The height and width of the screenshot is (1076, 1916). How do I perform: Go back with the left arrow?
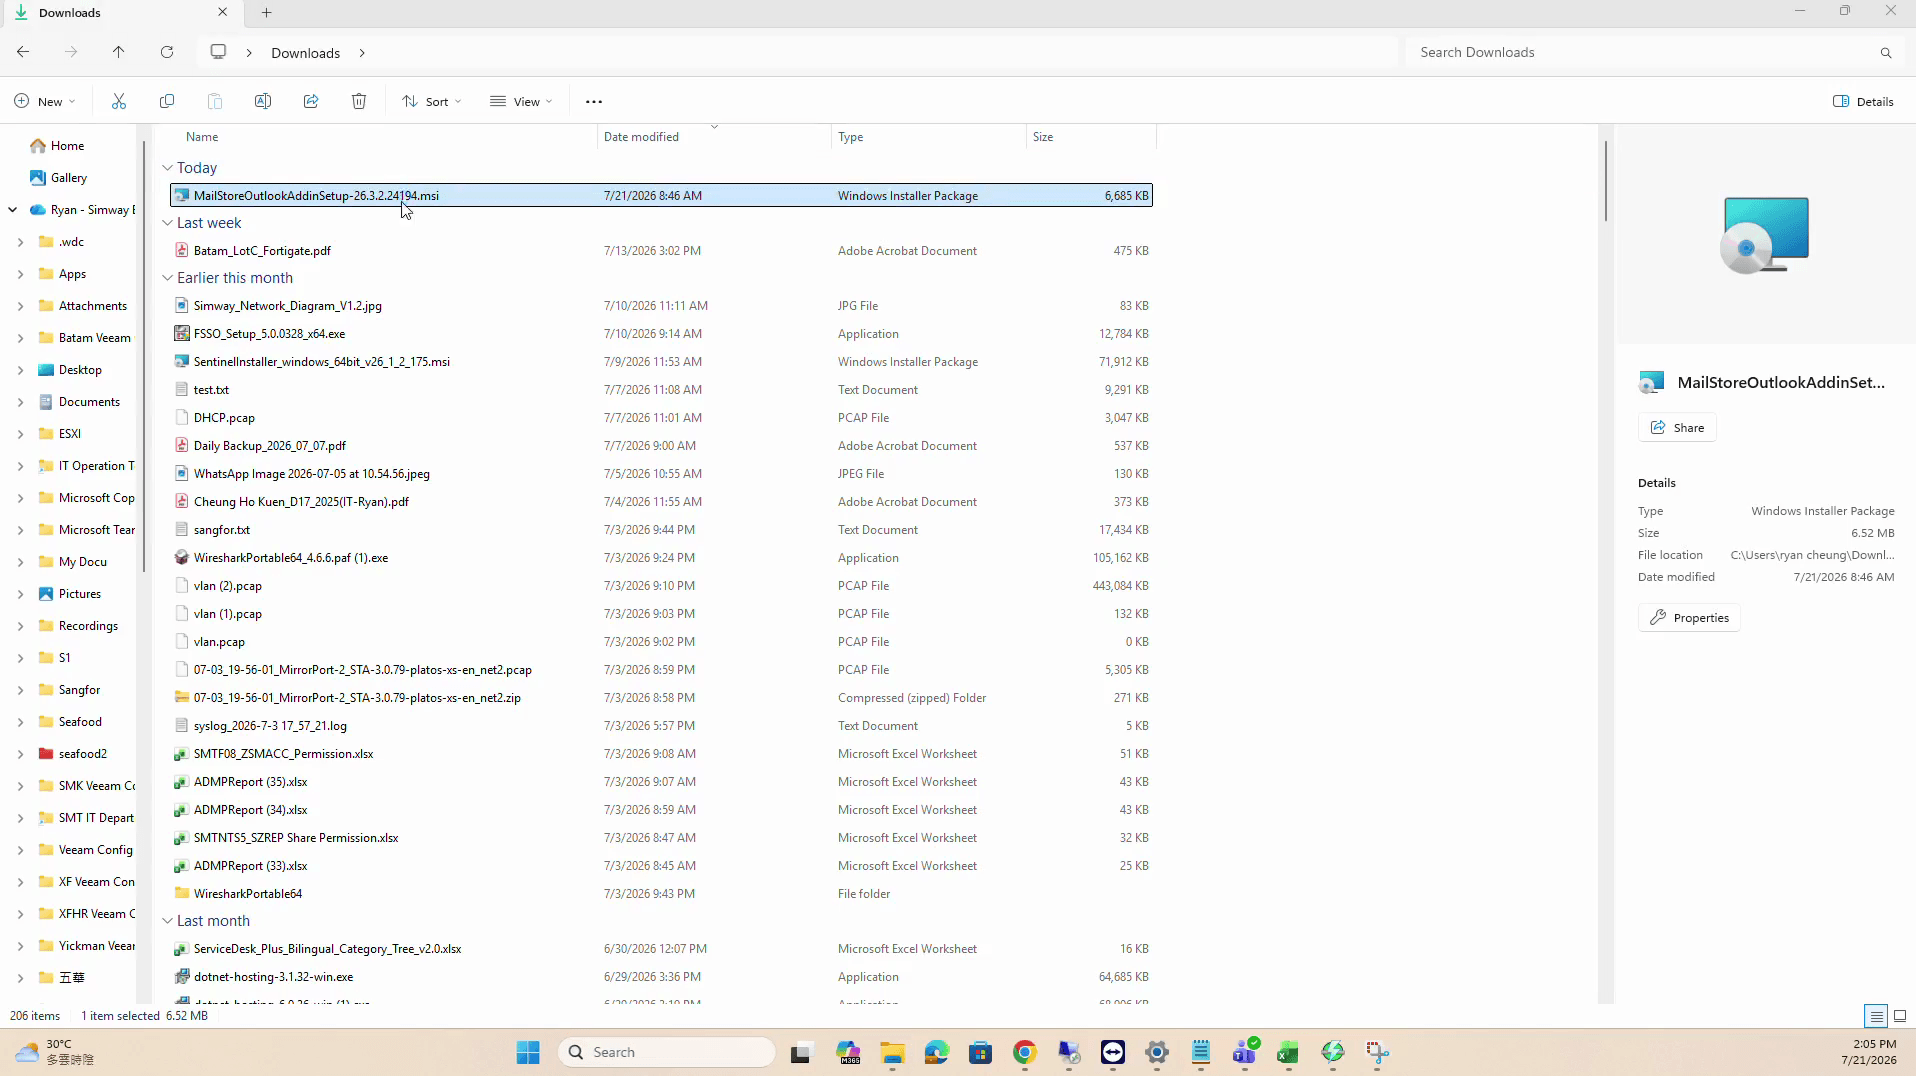23,52
